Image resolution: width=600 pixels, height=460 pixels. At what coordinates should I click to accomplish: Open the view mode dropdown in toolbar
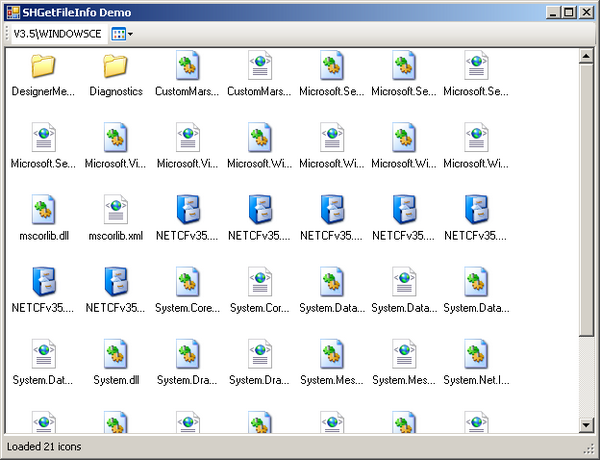[122, 34]
